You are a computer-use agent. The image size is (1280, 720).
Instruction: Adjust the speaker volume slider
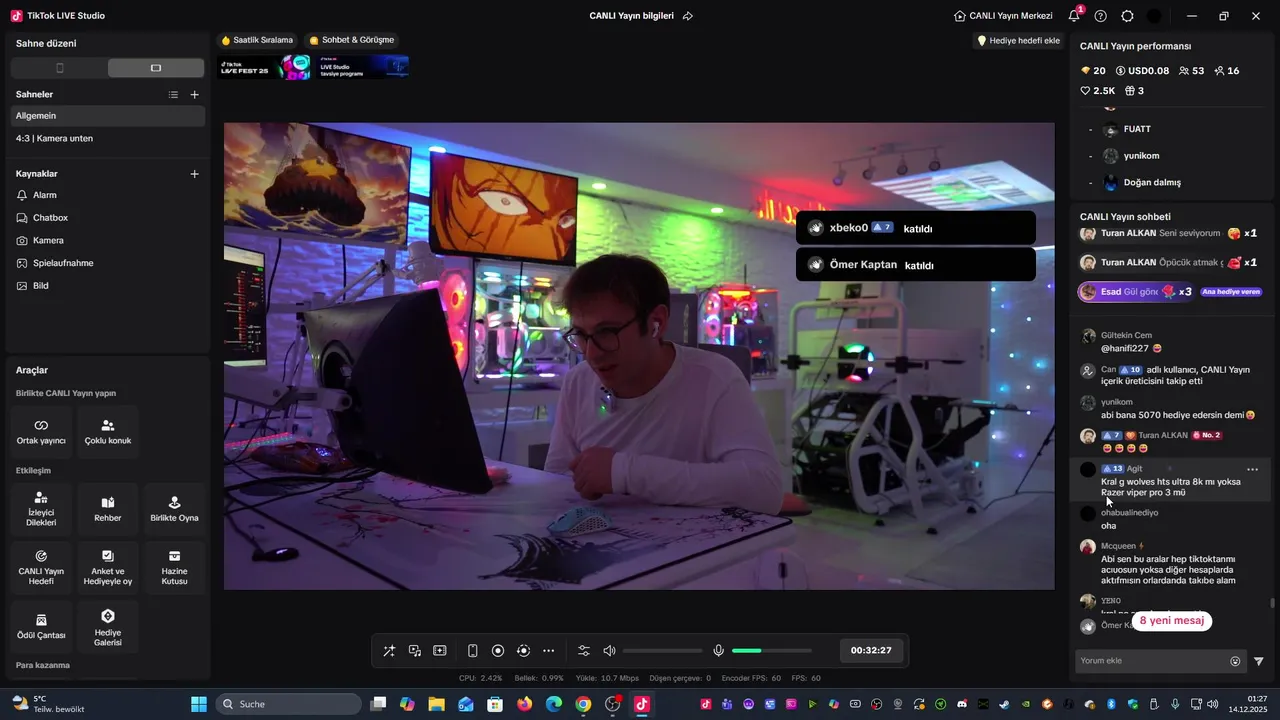pos(662,651)
